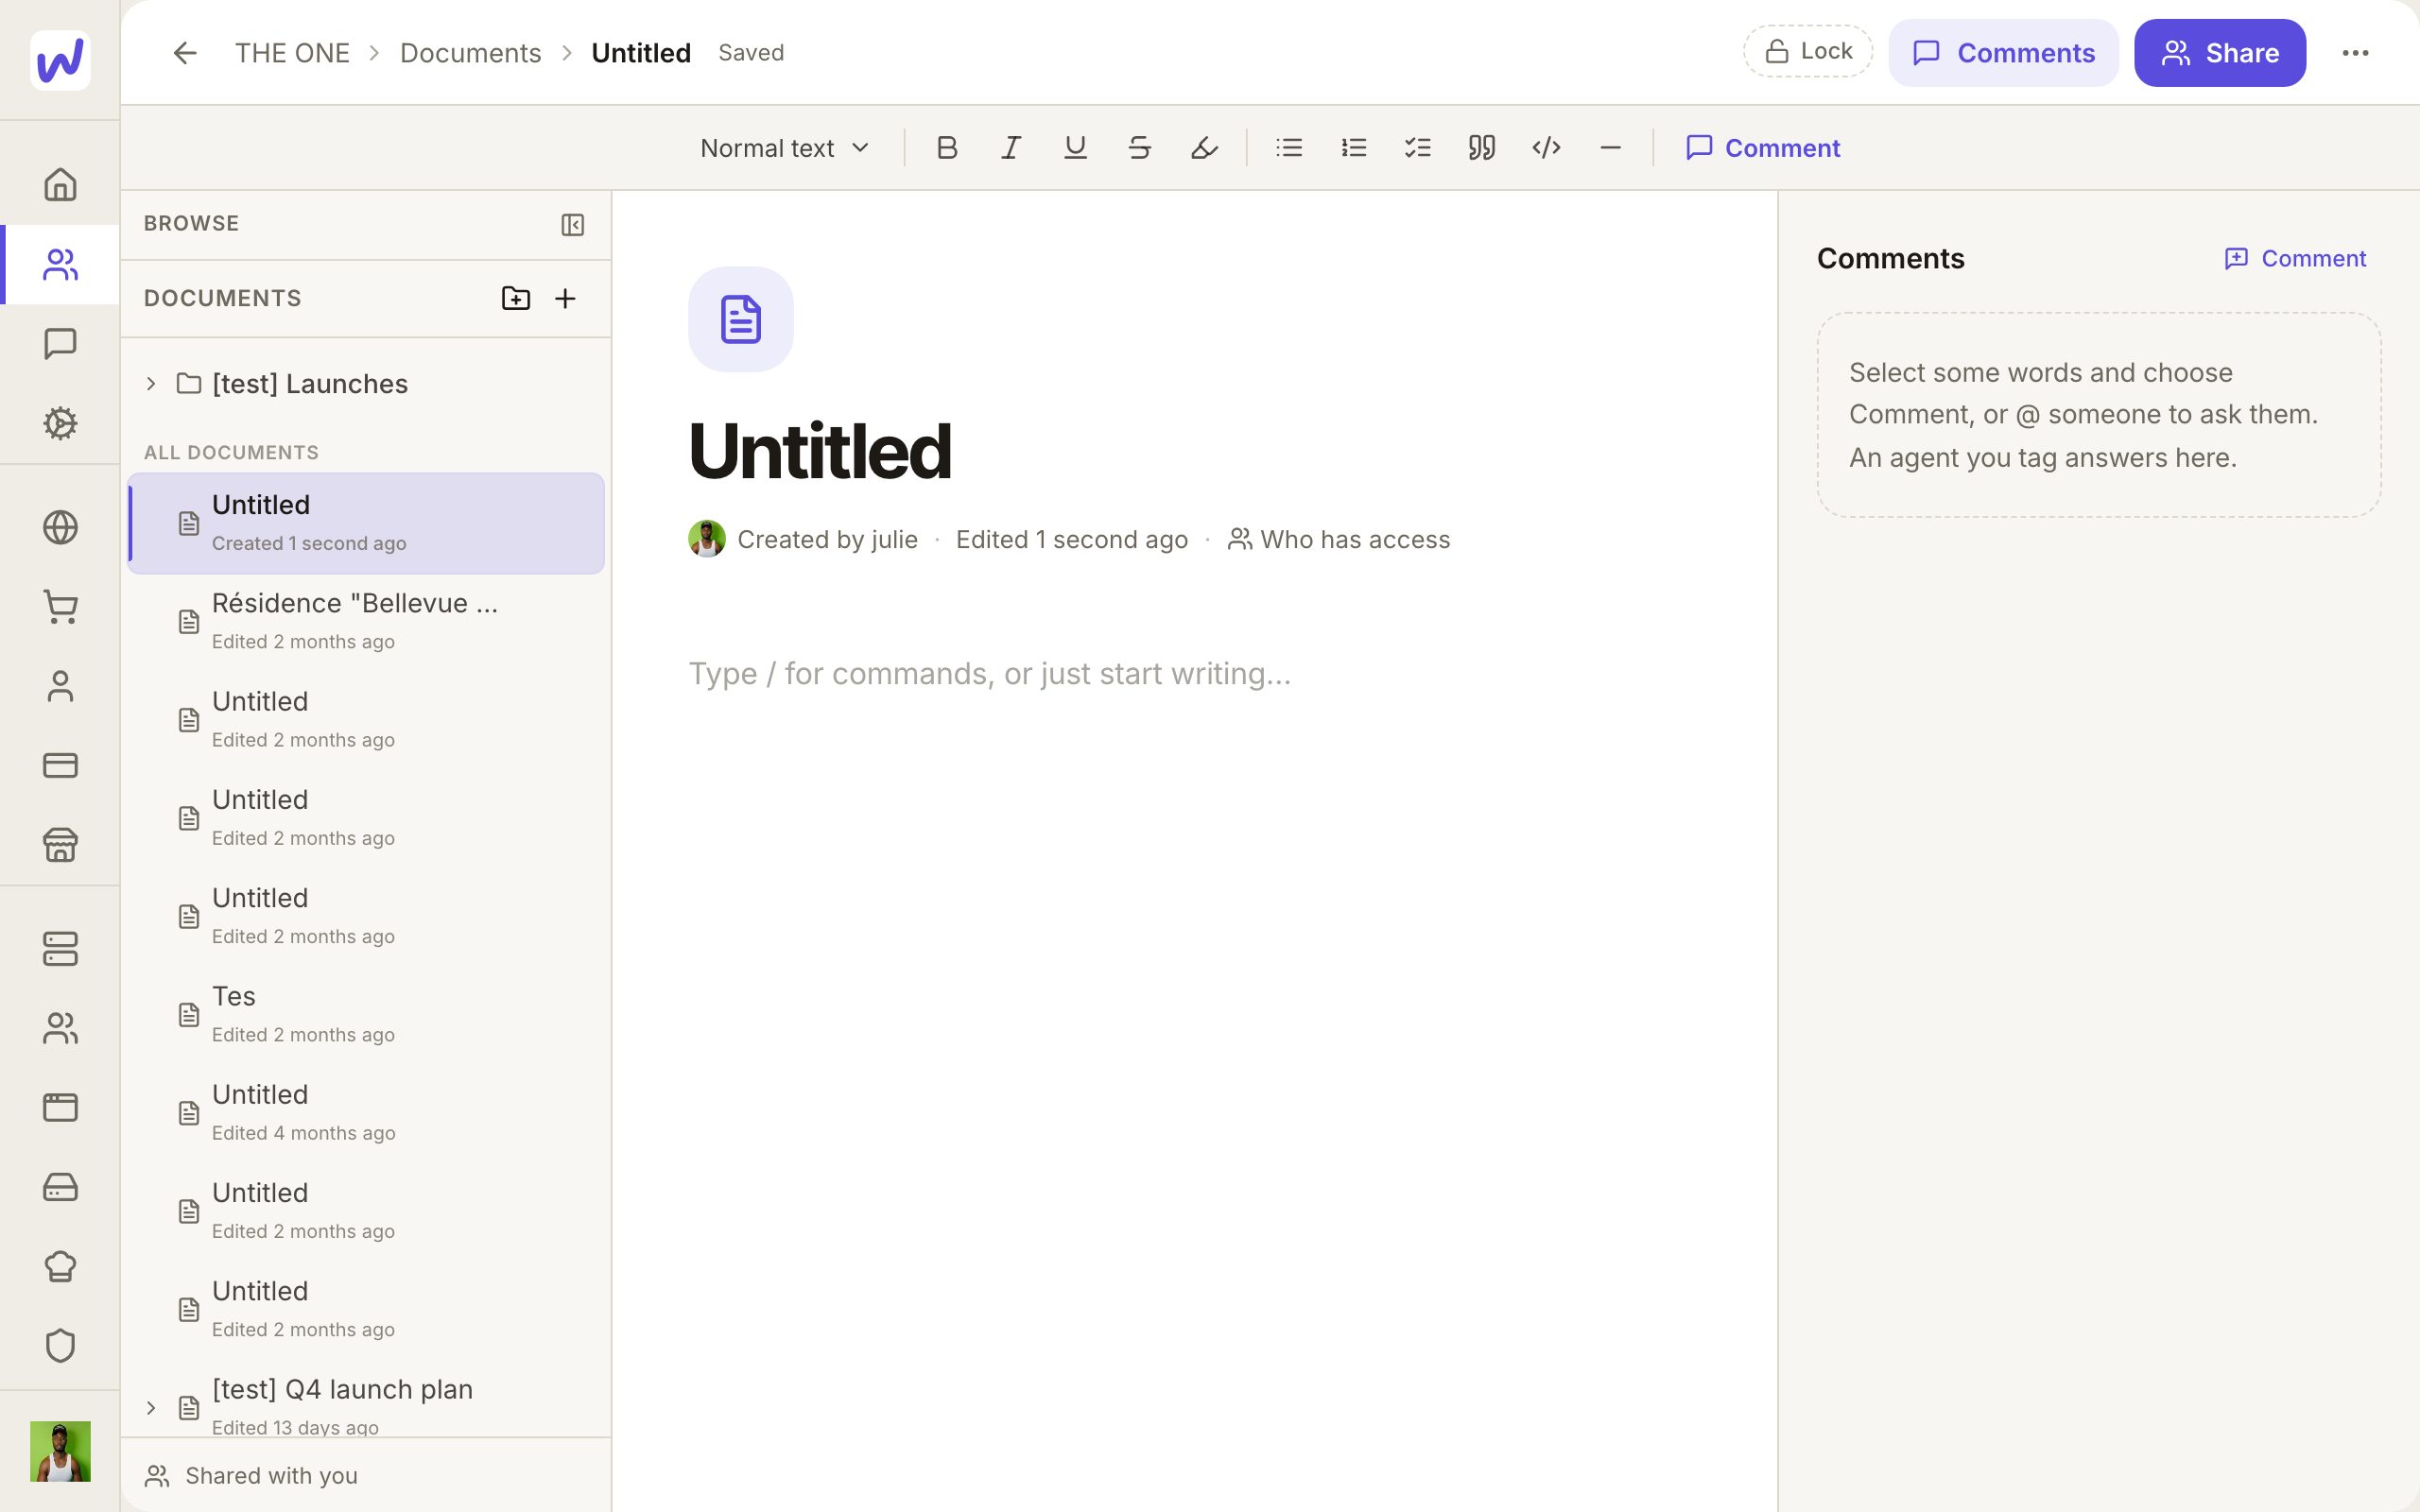This screenshot has height=1512, width=2420.
Task: Open the Home icon in left rail
Action: 60,184
